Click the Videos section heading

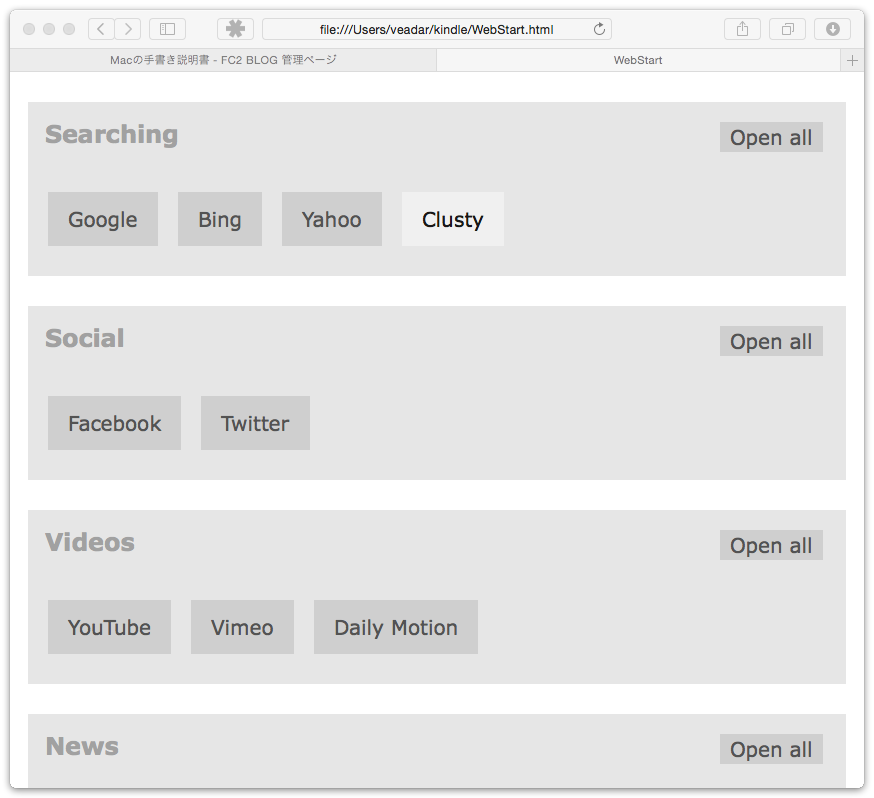pyautogui.click(x=90, y=542)
